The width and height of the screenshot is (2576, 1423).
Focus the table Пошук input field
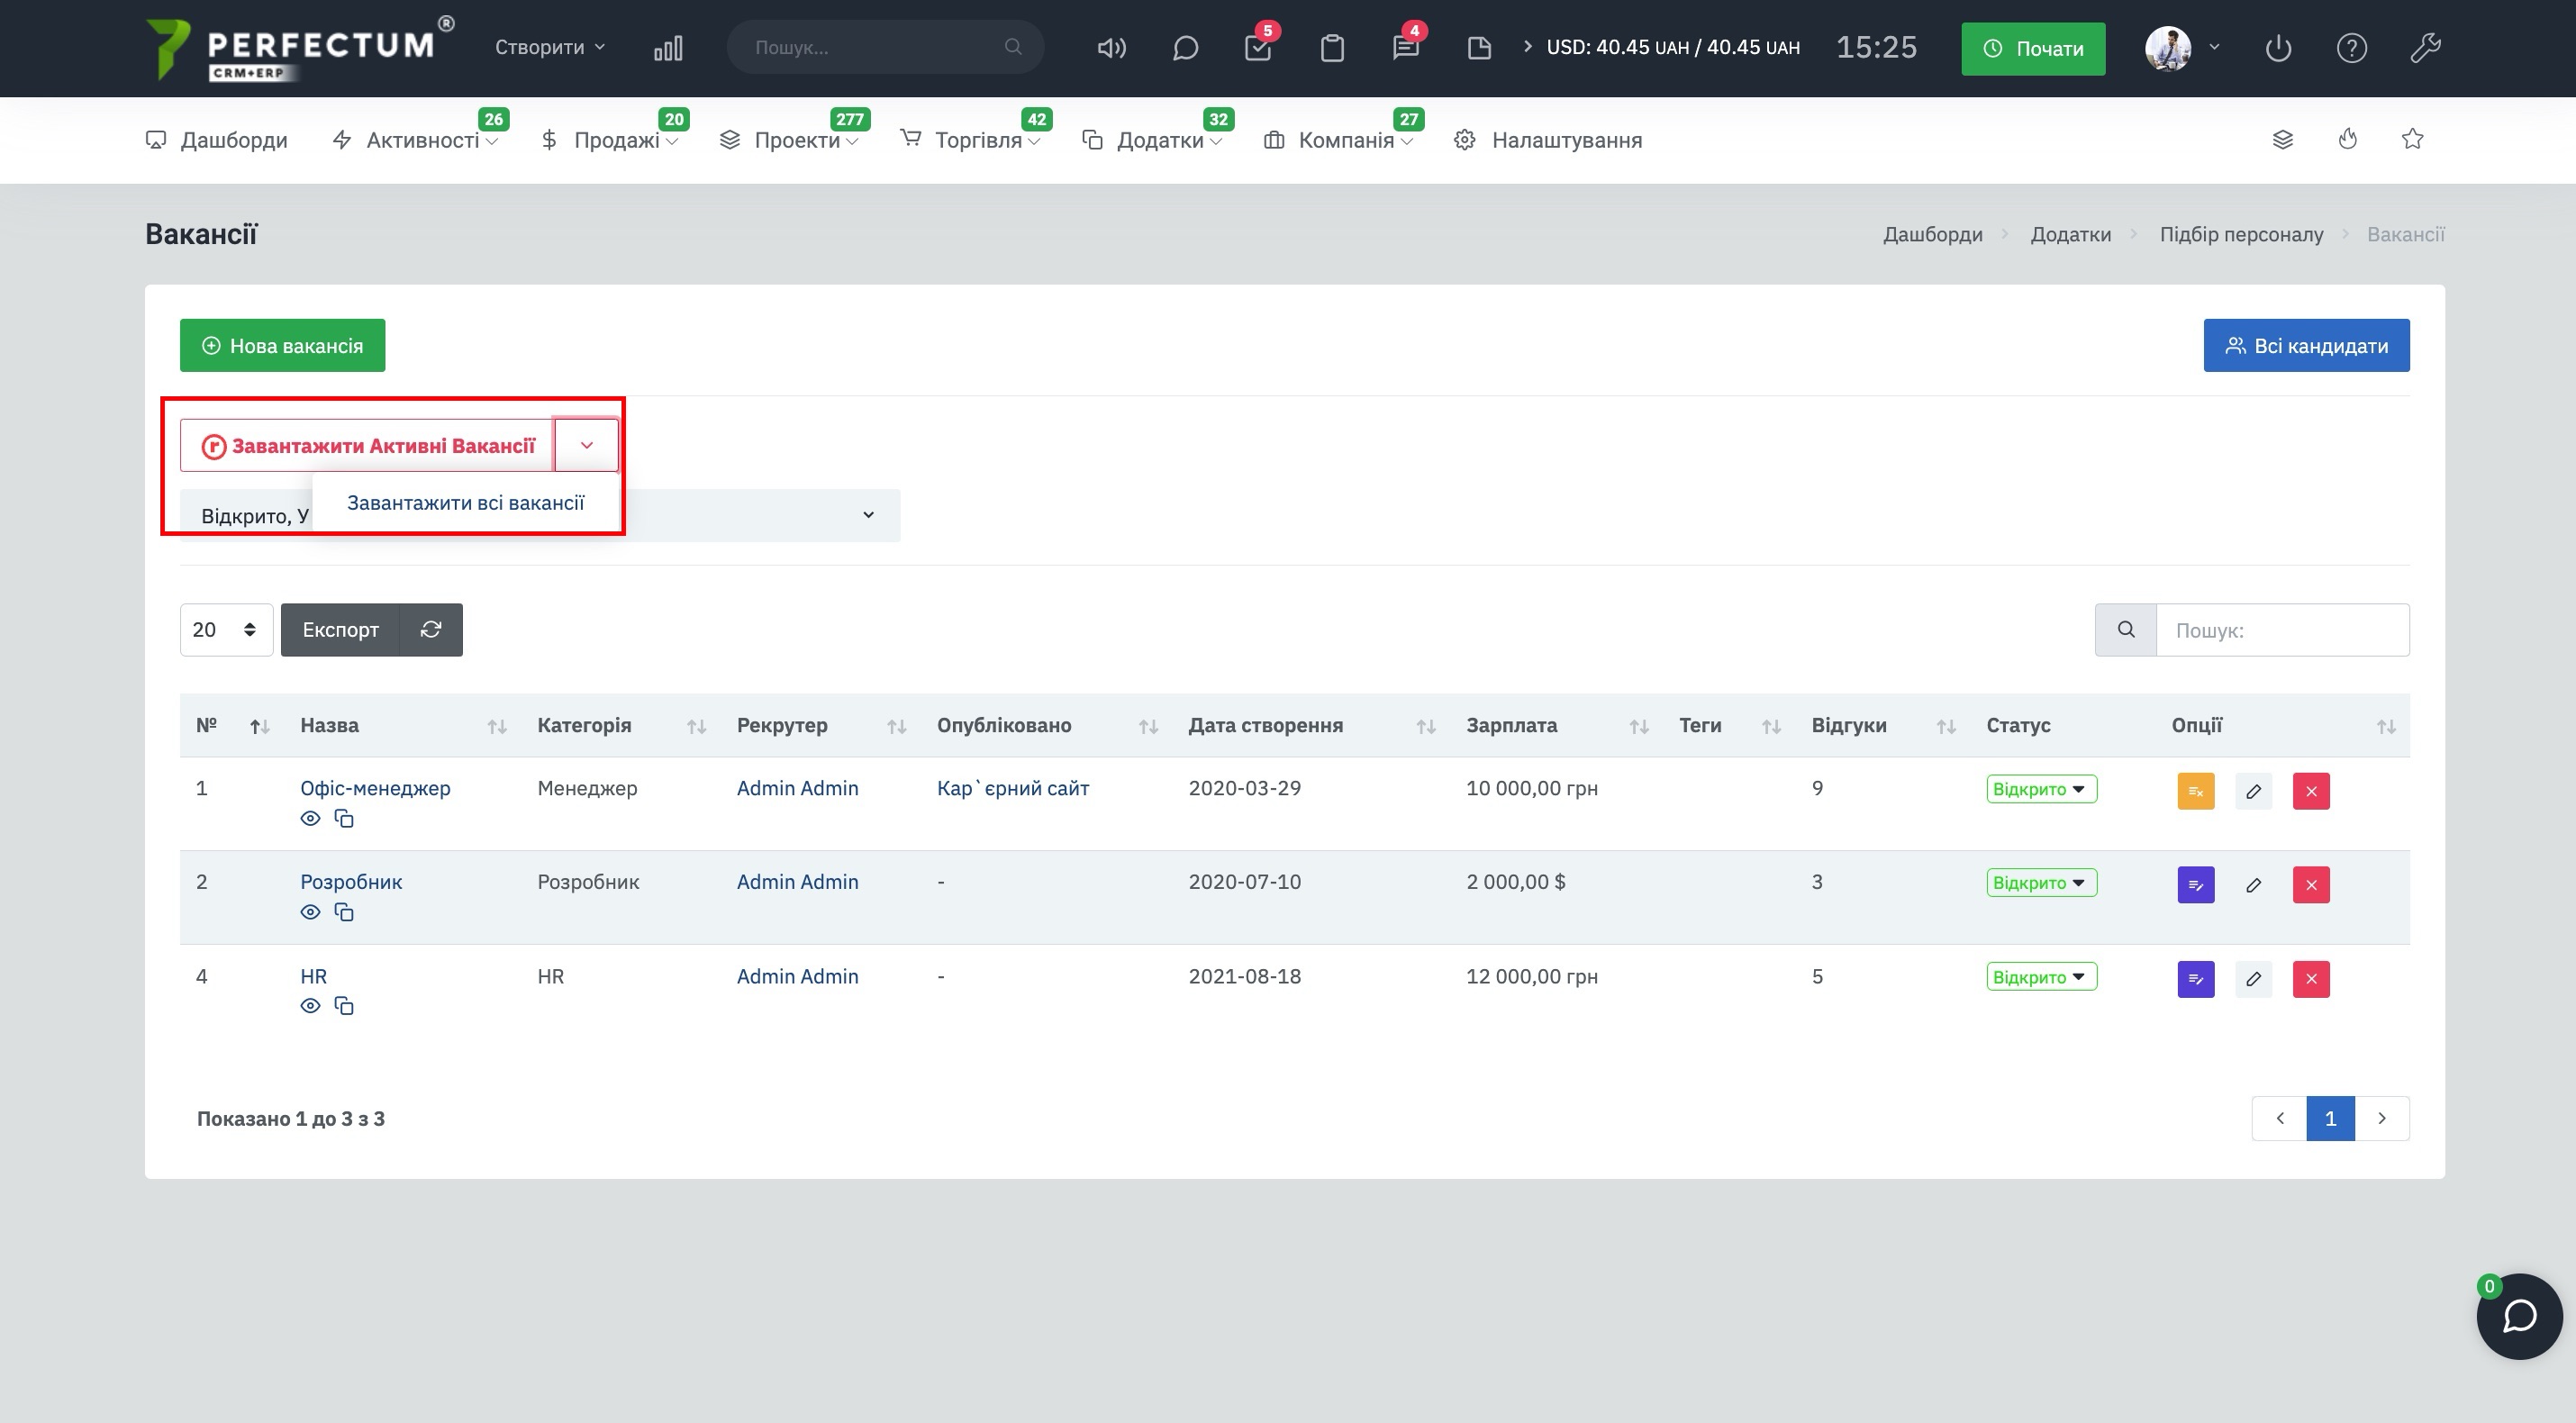point(2282,629)
